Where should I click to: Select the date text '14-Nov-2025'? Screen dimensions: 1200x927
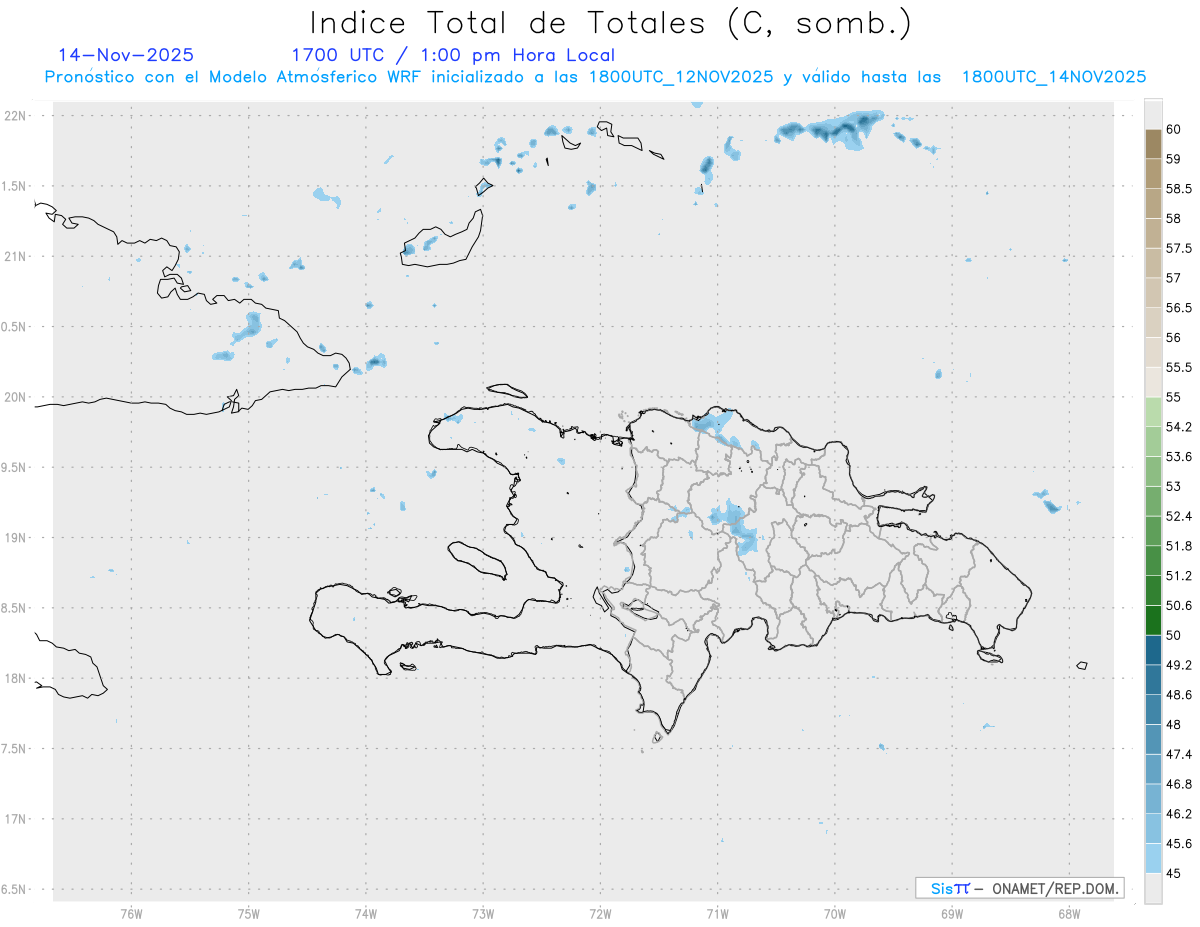coord(126,55)
